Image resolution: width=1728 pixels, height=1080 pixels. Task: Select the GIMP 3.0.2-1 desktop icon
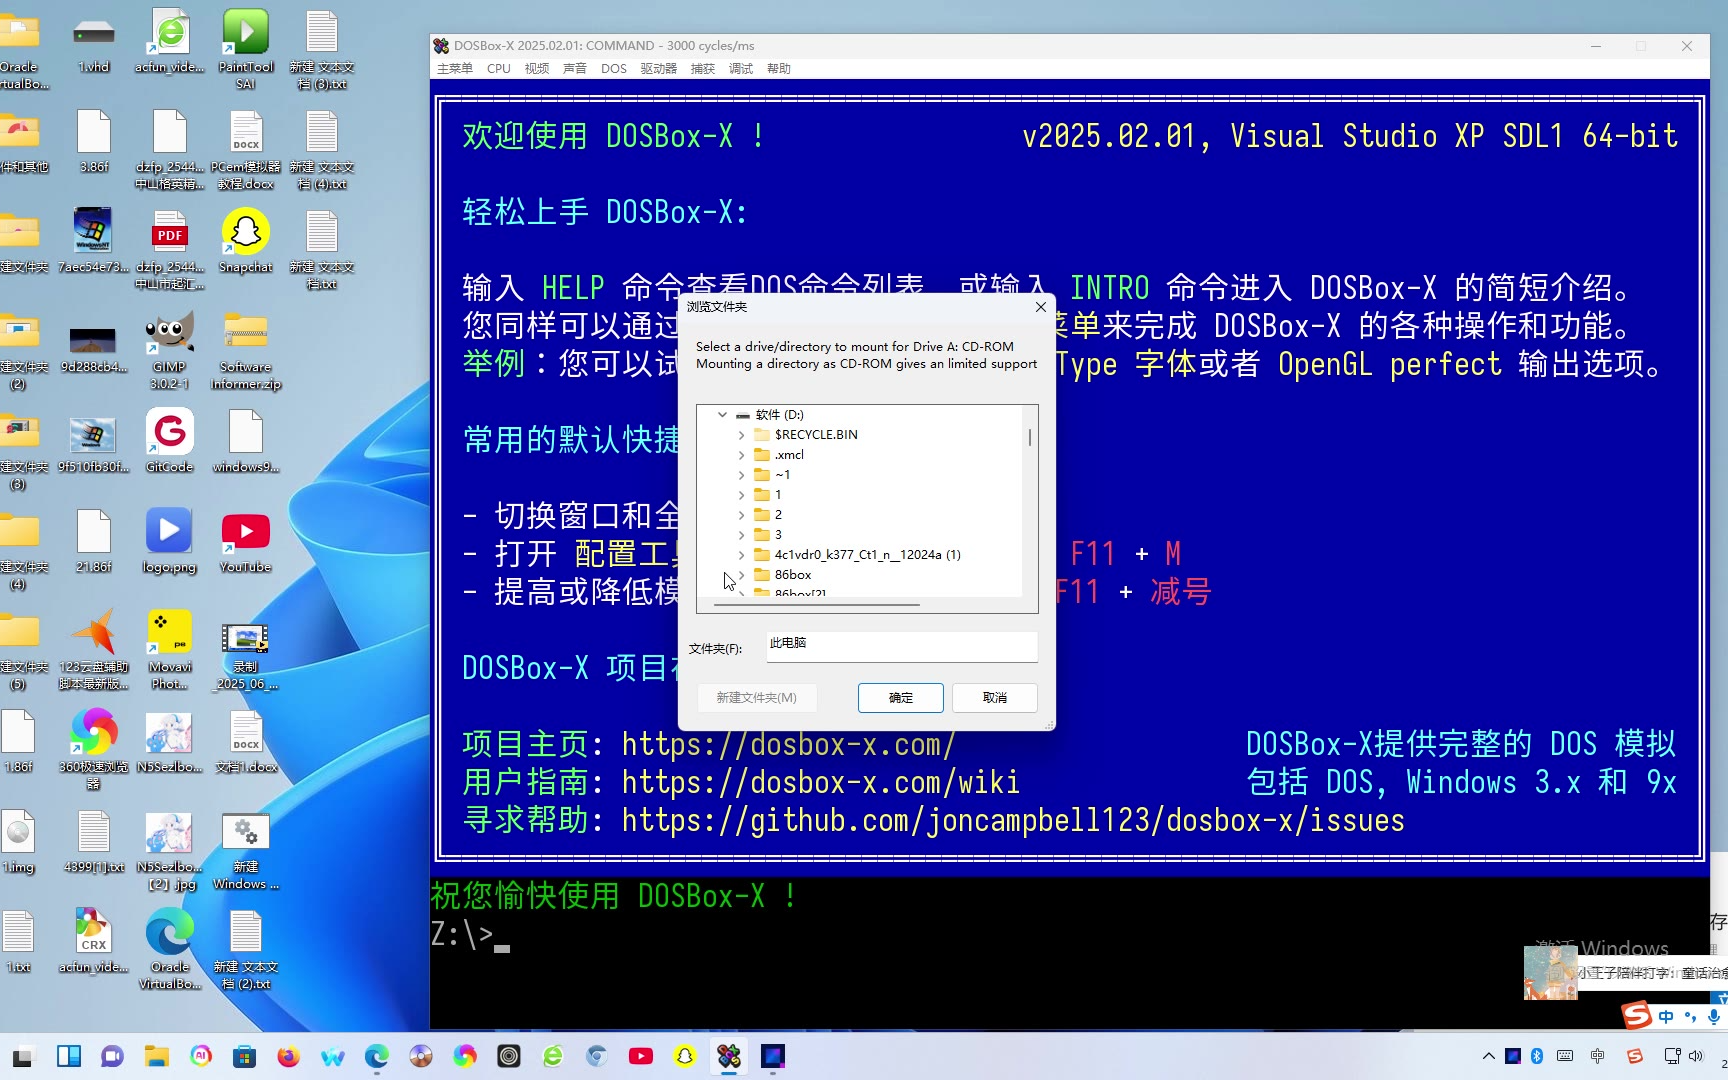click(169, 349)
